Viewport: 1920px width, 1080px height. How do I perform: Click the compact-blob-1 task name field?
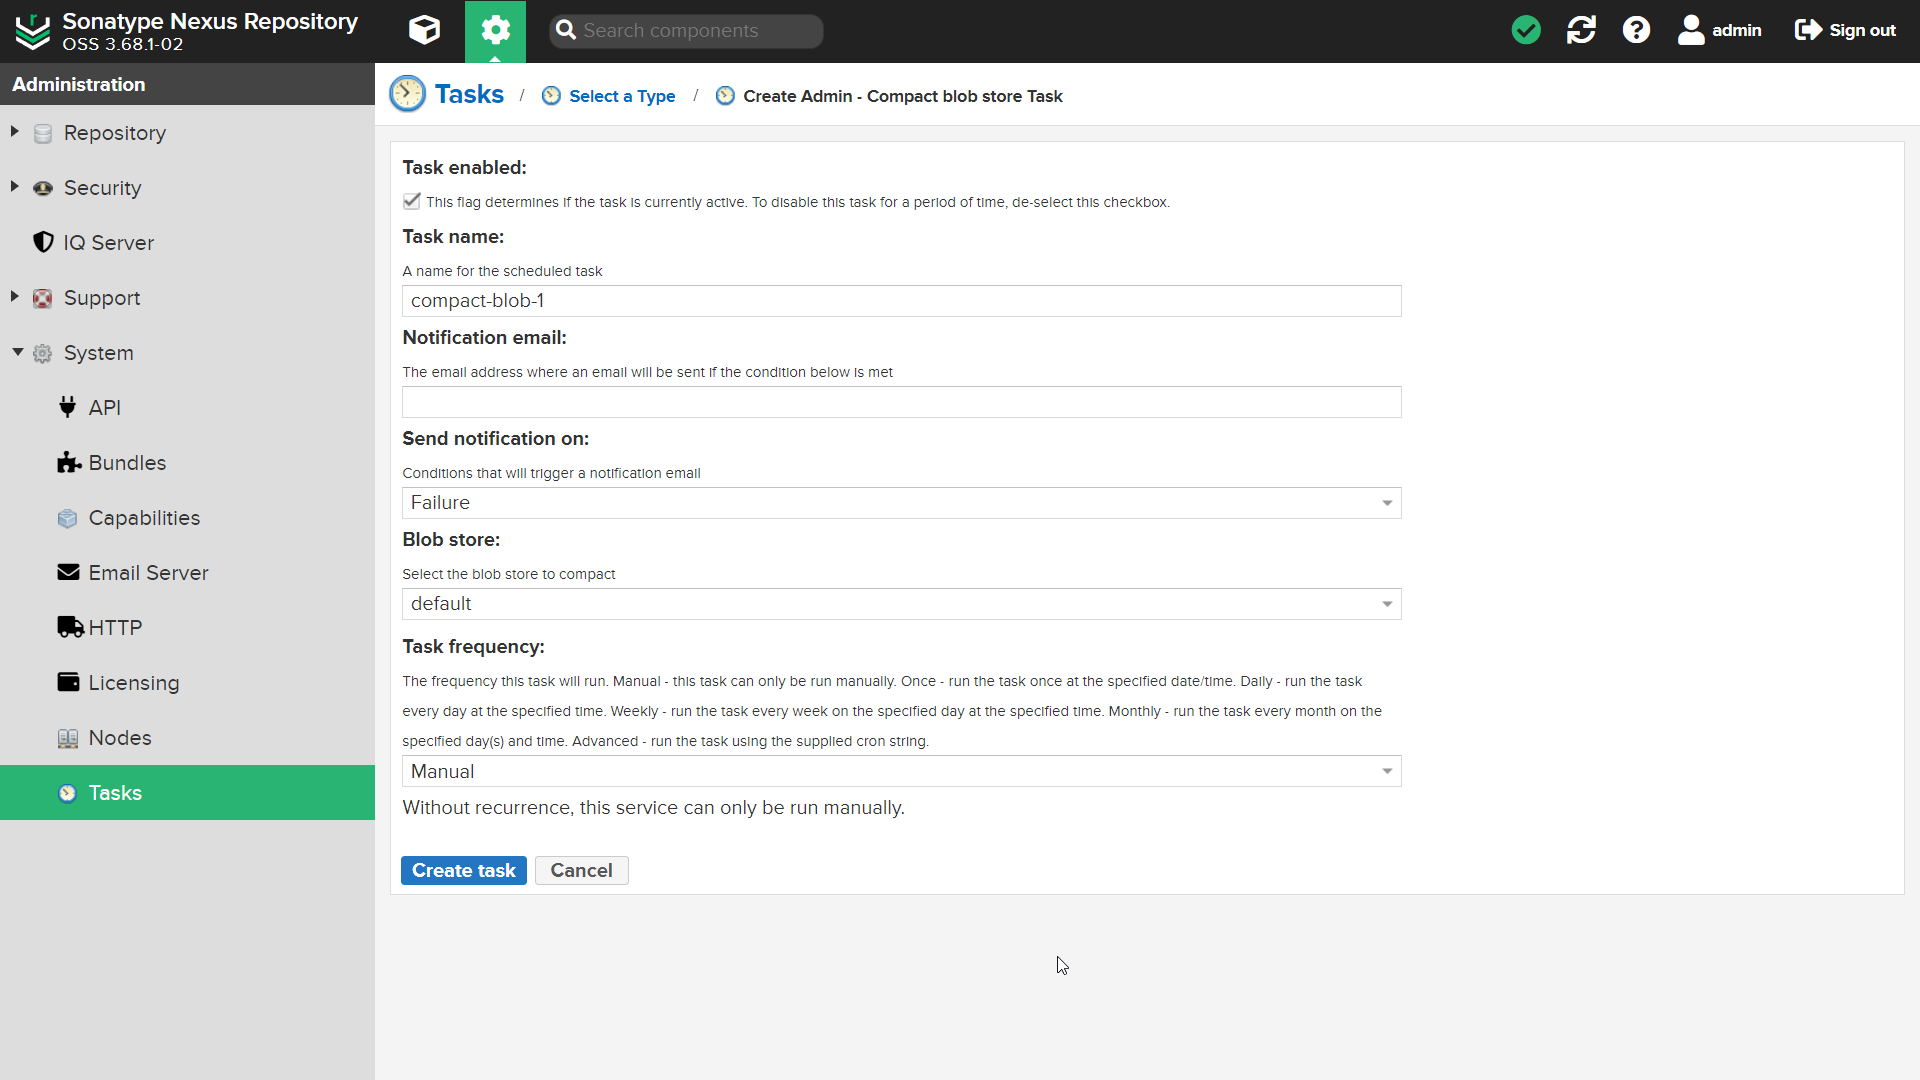[x=902, y=301]
